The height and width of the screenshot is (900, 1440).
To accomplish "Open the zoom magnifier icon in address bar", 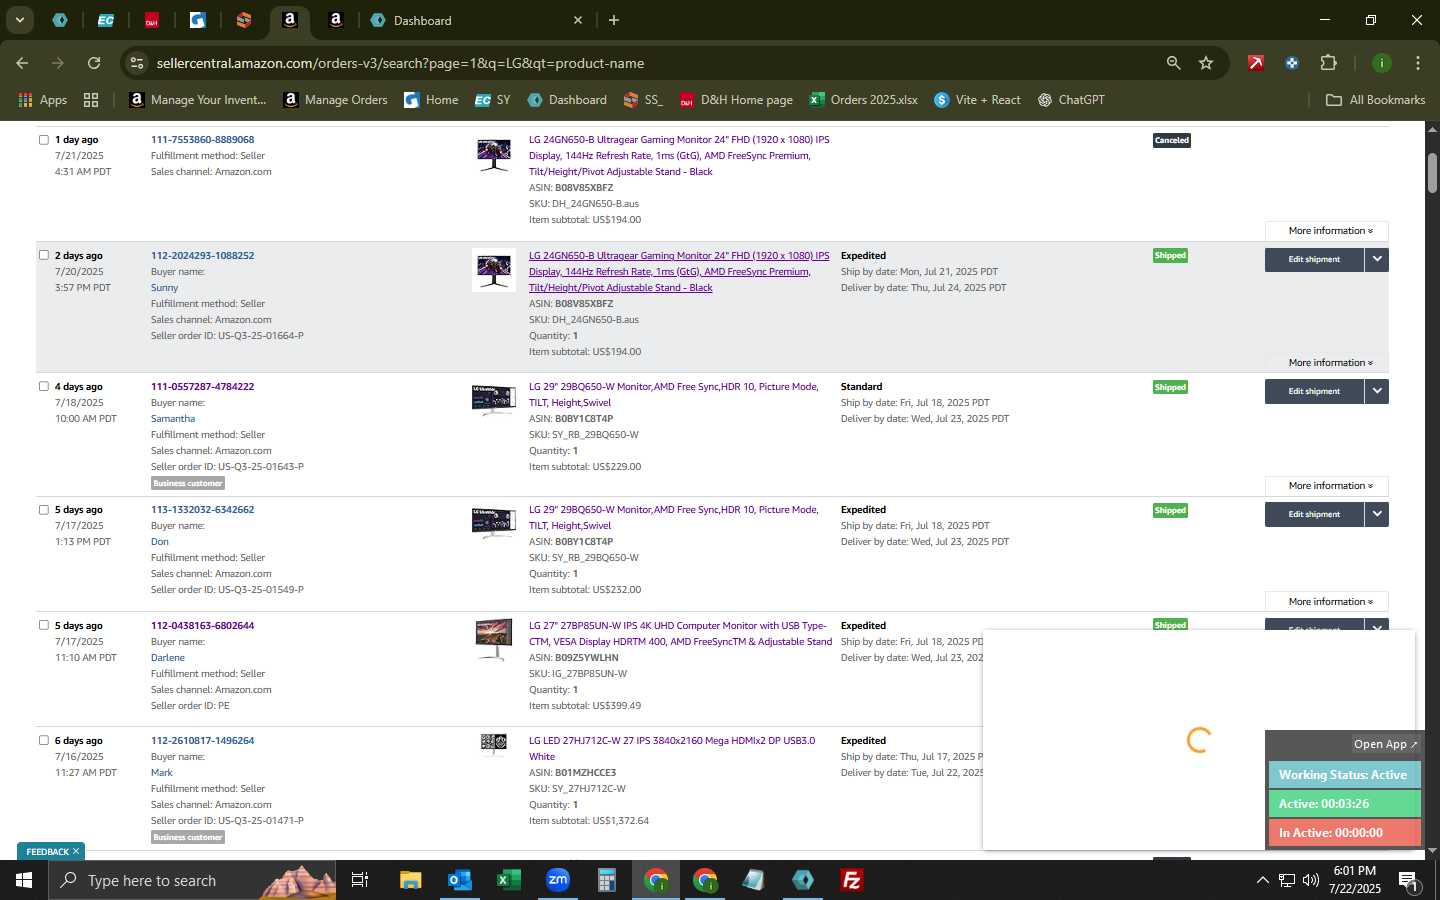I will click(x=1173, y=63).
